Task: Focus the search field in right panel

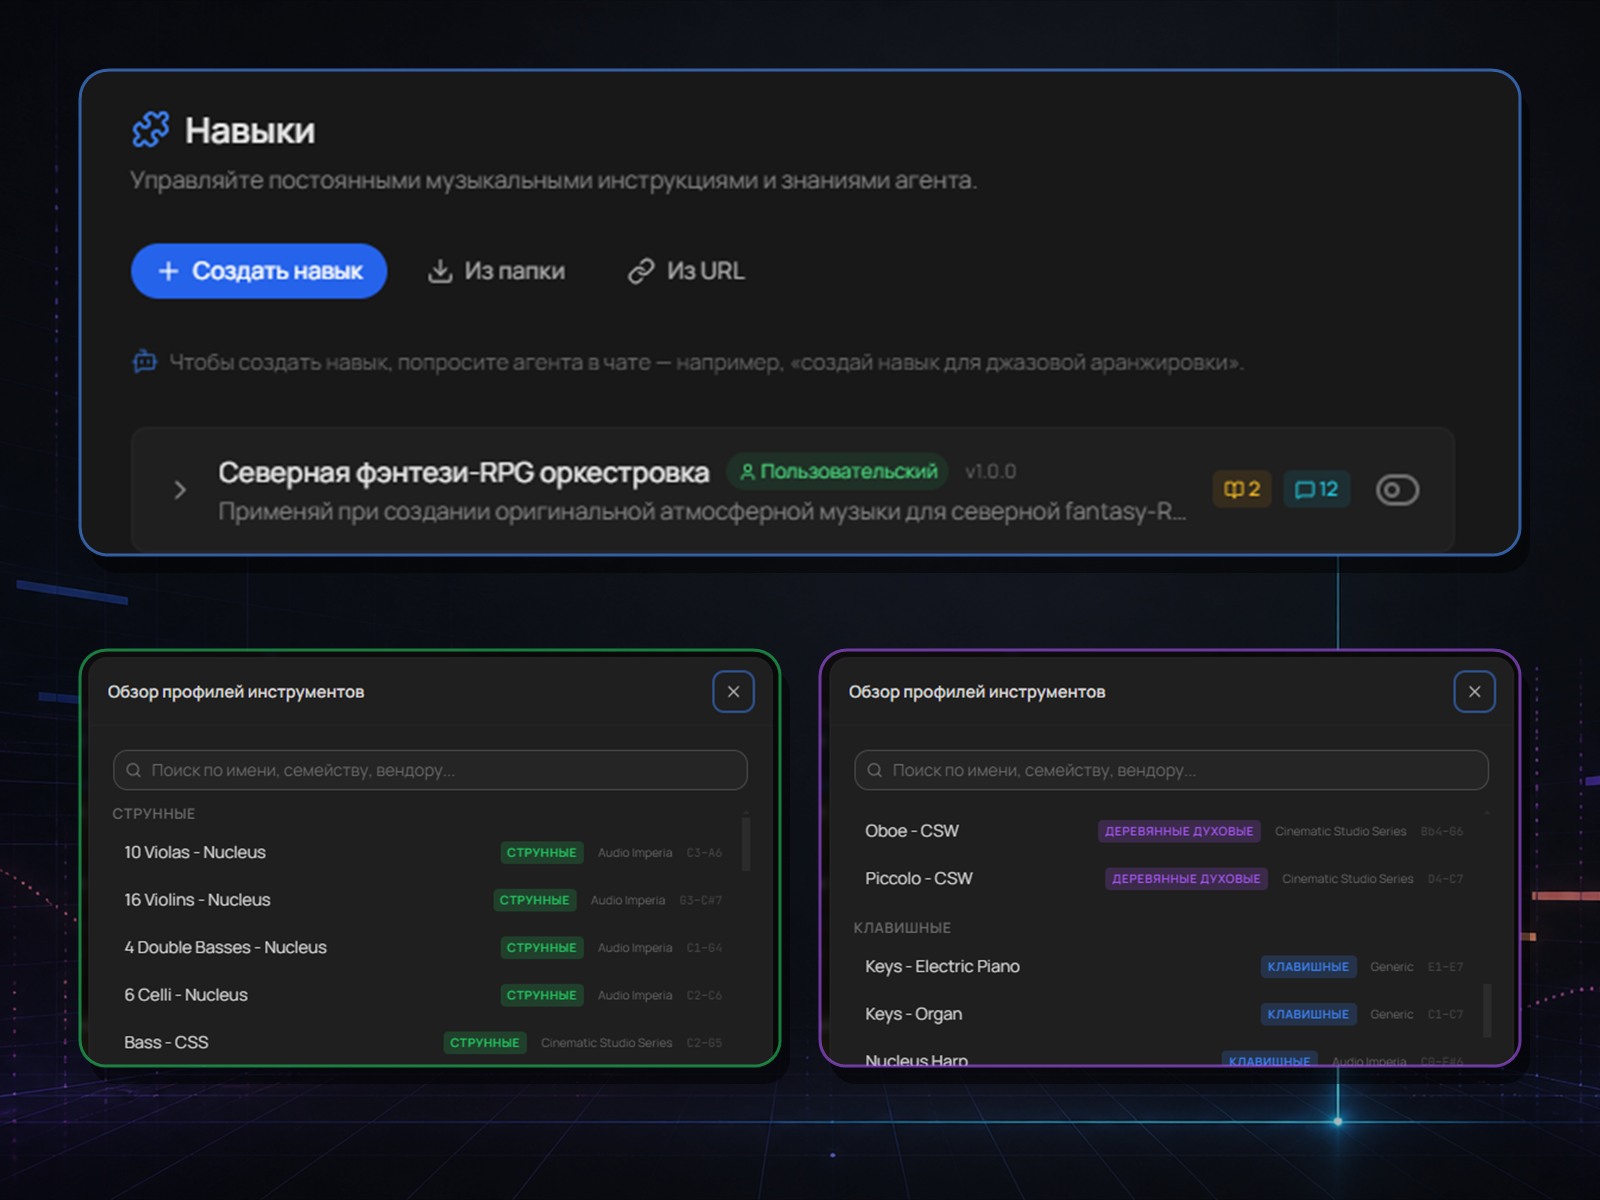Action: 1171,770
